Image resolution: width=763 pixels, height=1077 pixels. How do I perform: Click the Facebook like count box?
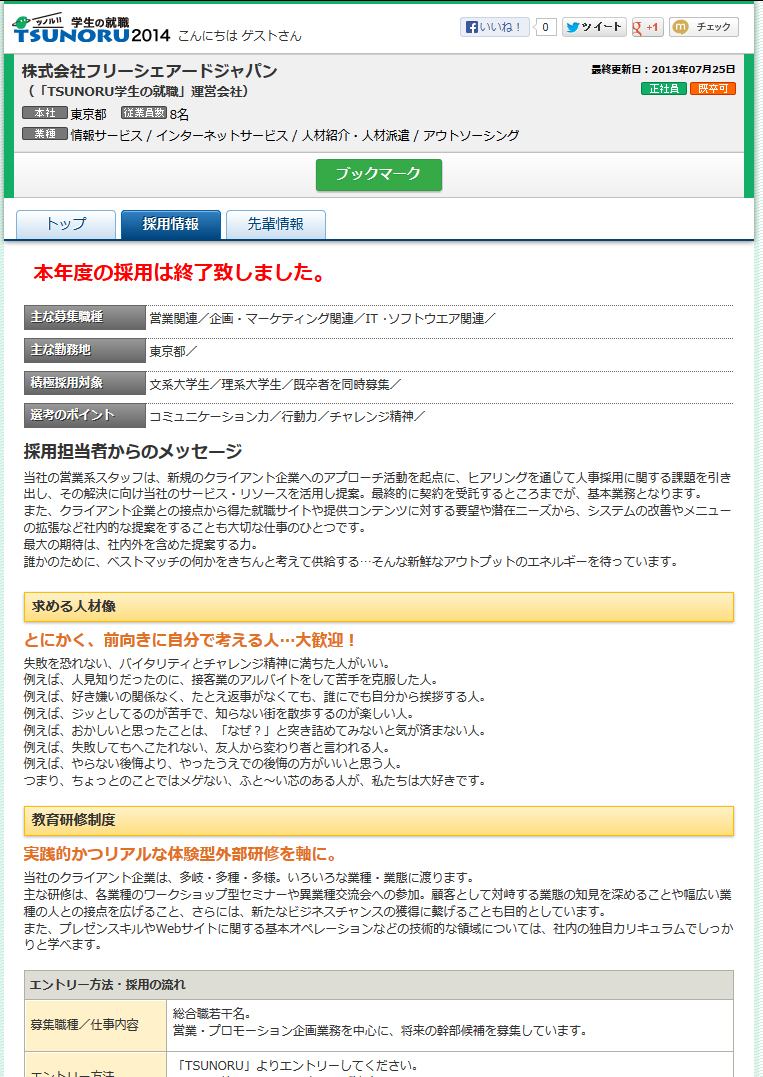pos(545,27)
